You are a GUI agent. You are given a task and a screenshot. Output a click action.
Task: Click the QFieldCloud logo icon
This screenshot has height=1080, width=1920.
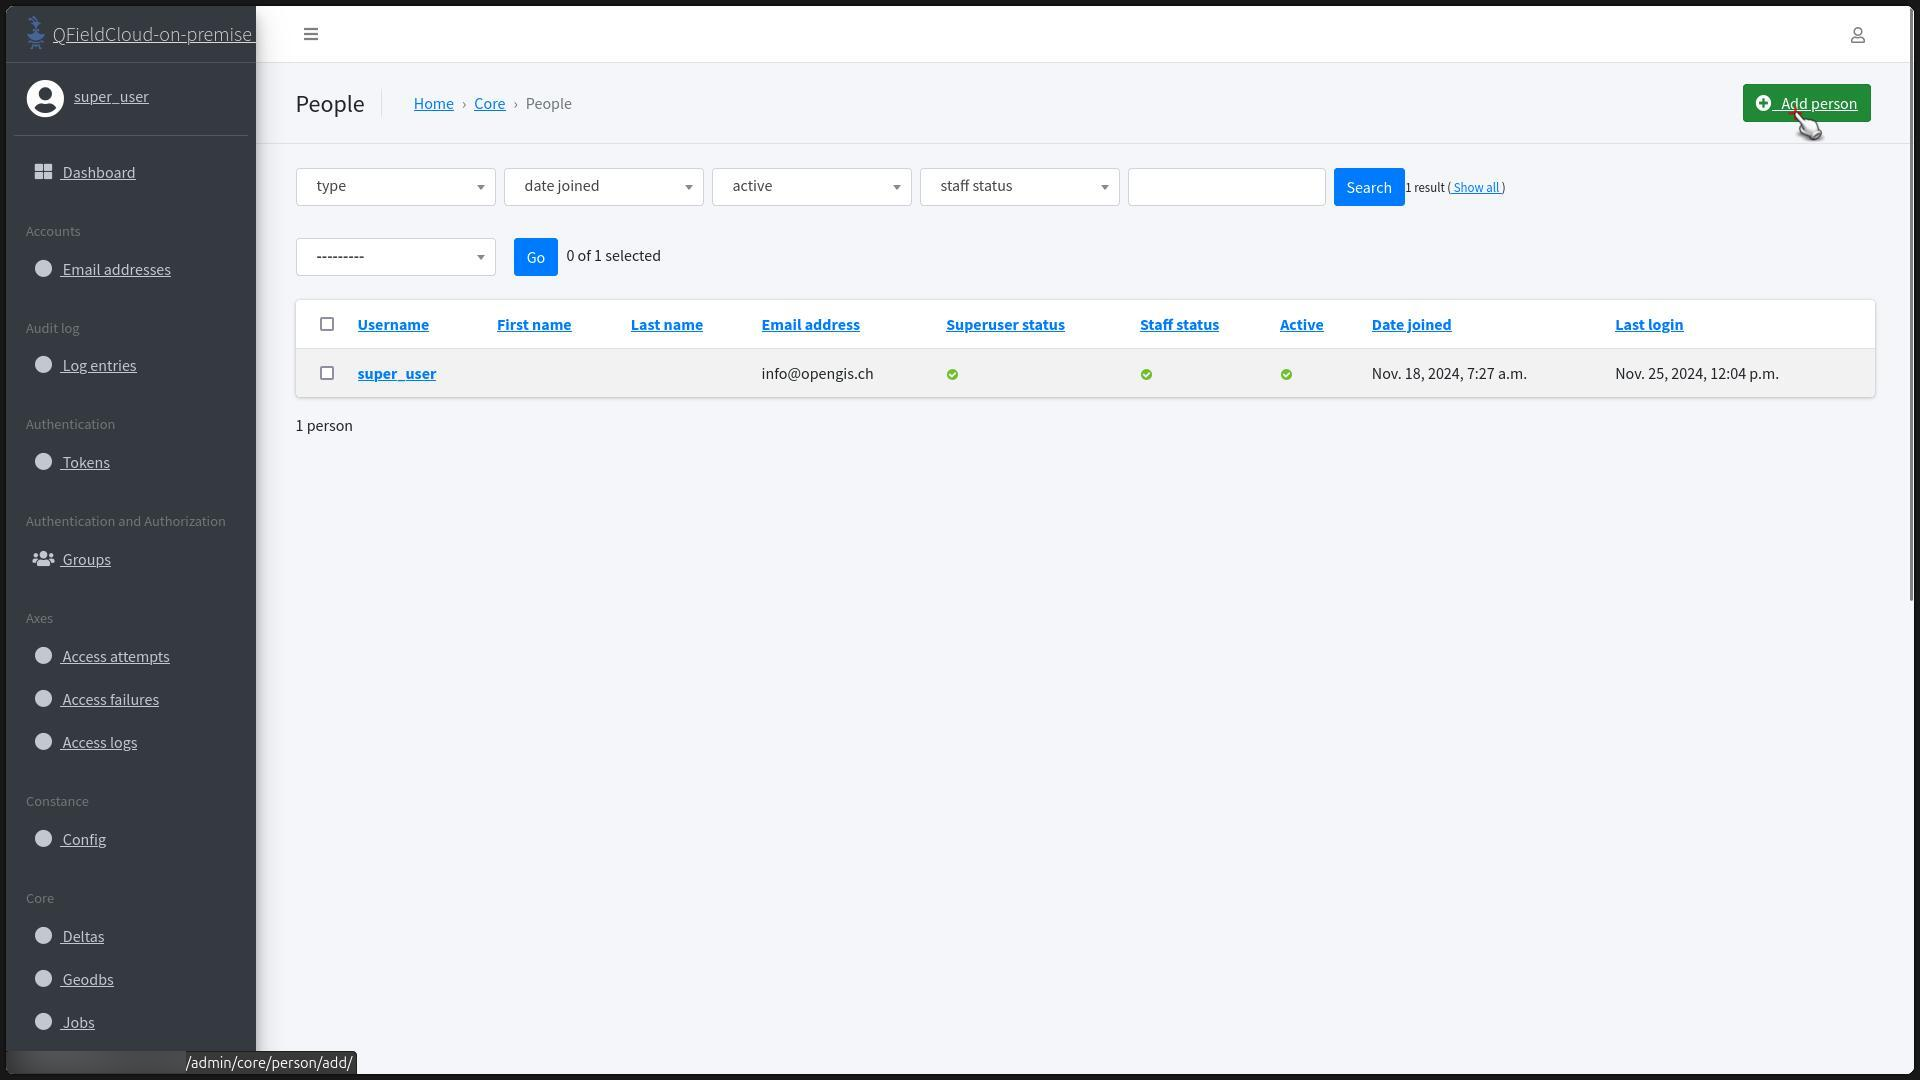coord(36,33)
